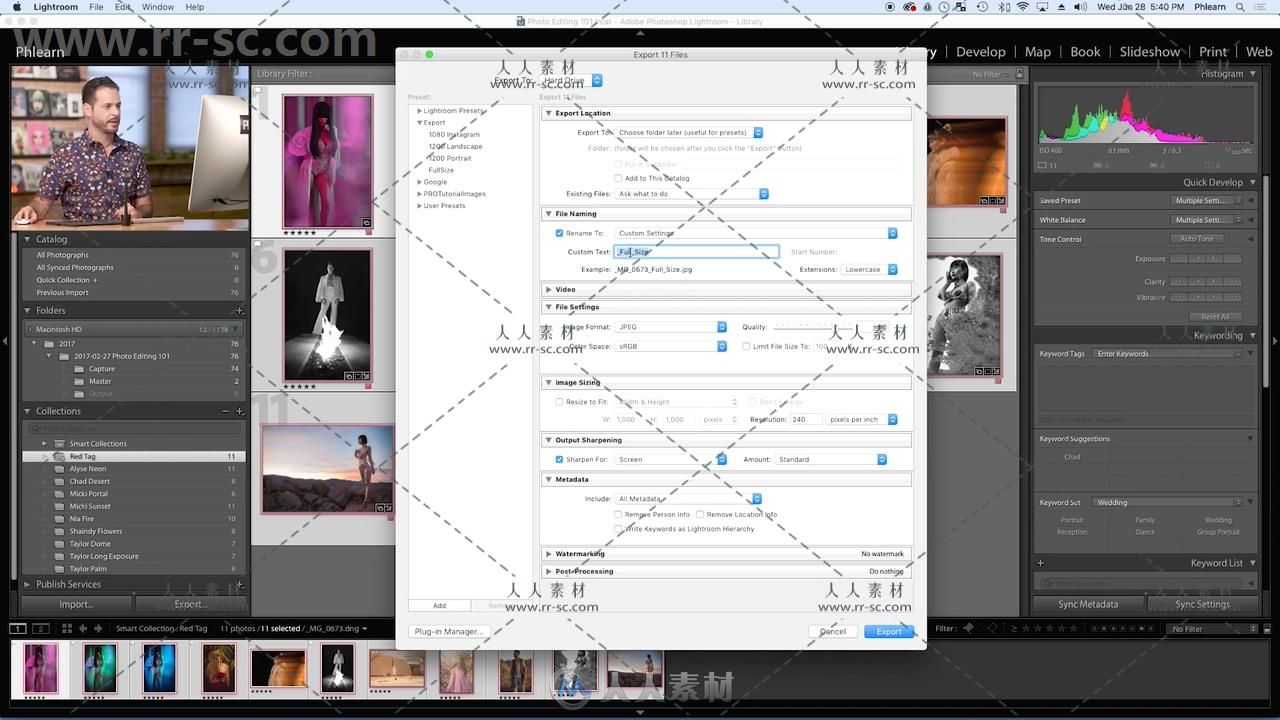Open the Export To Hard Drive dropdown
Viewport: 1280px width, 720px height.
pos(572,80)
